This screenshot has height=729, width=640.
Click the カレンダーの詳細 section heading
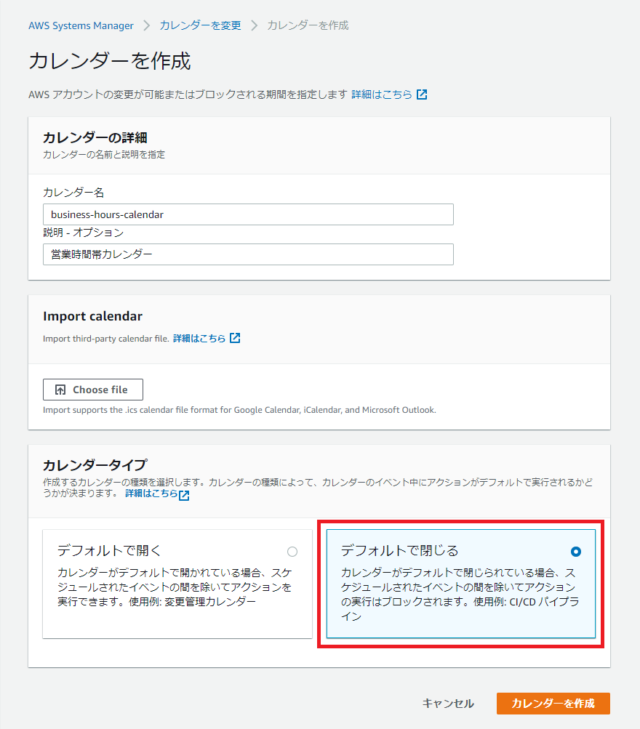pyautogui.click(x=95, y=138)
